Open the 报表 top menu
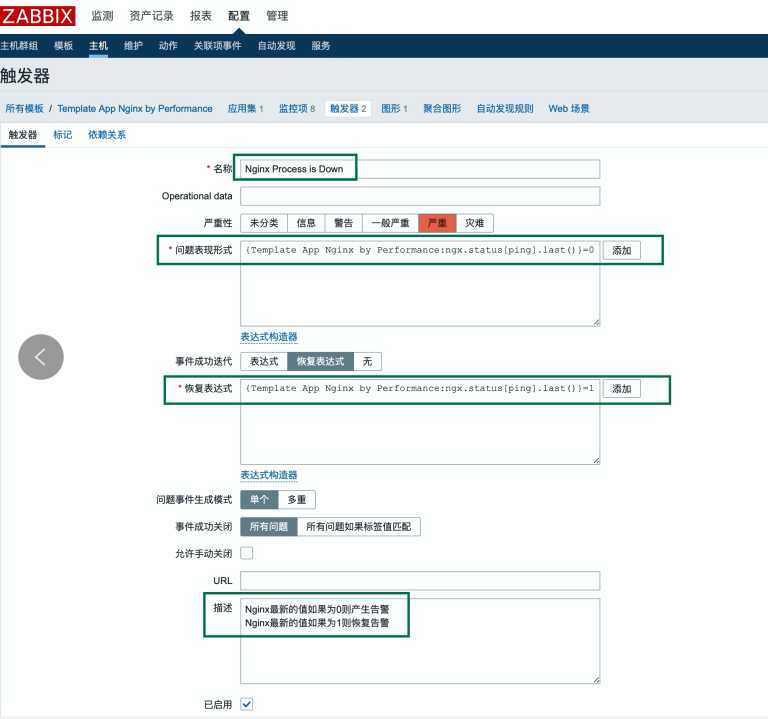 point(201,16)
